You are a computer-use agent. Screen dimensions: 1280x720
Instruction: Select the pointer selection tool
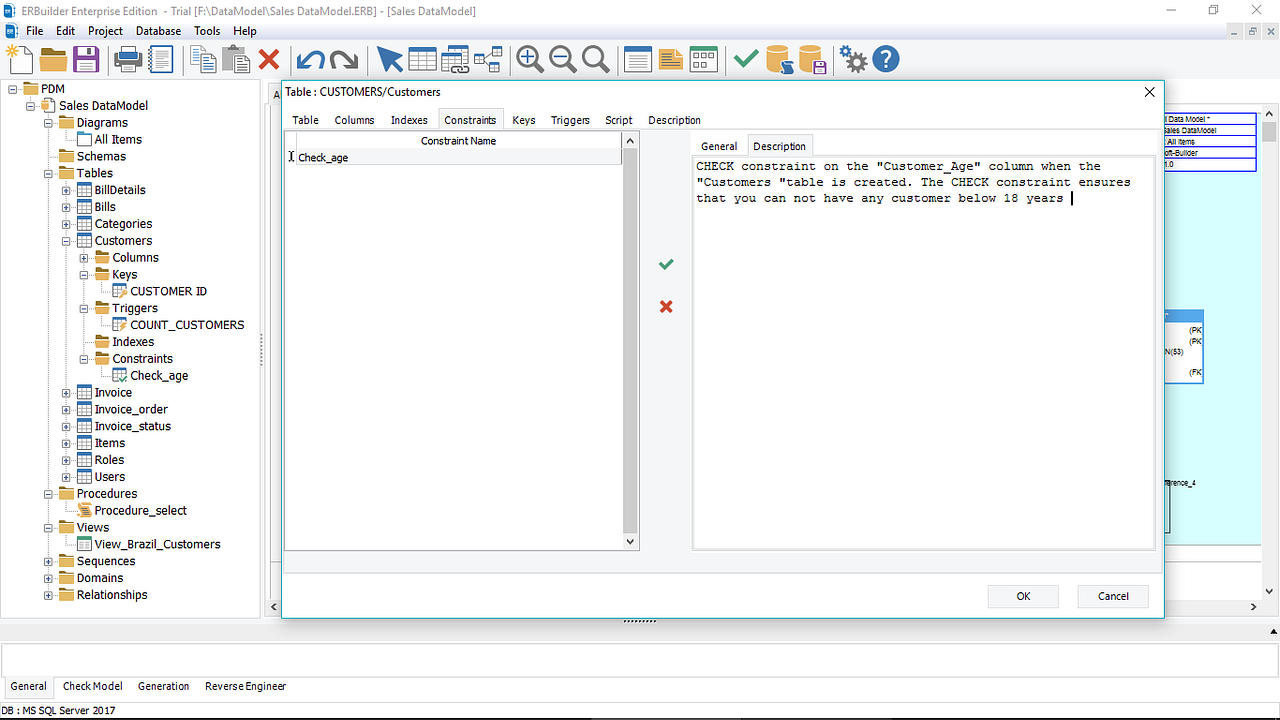tap(389, 59)
